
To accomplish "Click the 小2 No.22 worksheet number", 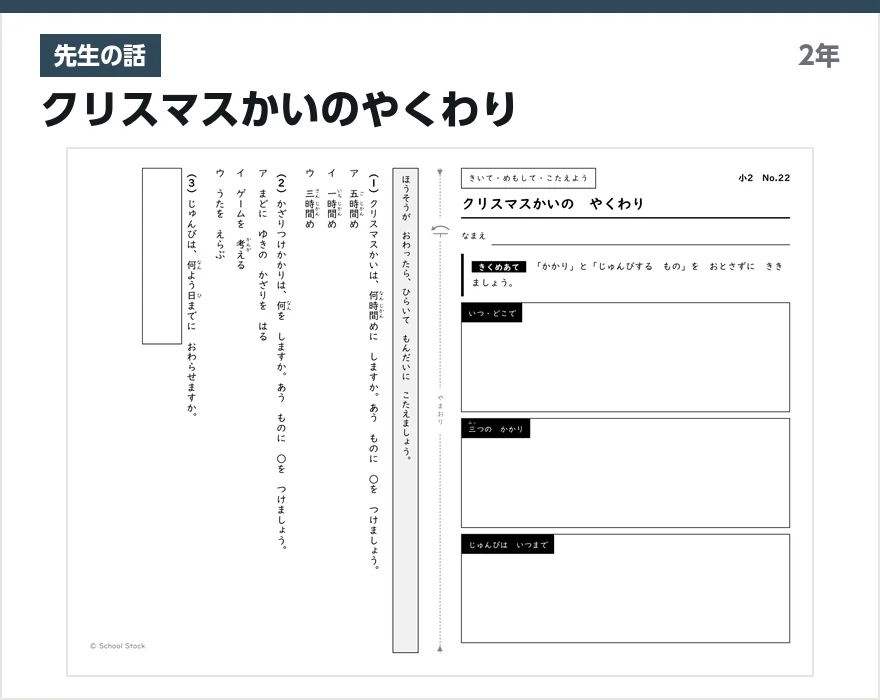I will (x=764, y=178).
